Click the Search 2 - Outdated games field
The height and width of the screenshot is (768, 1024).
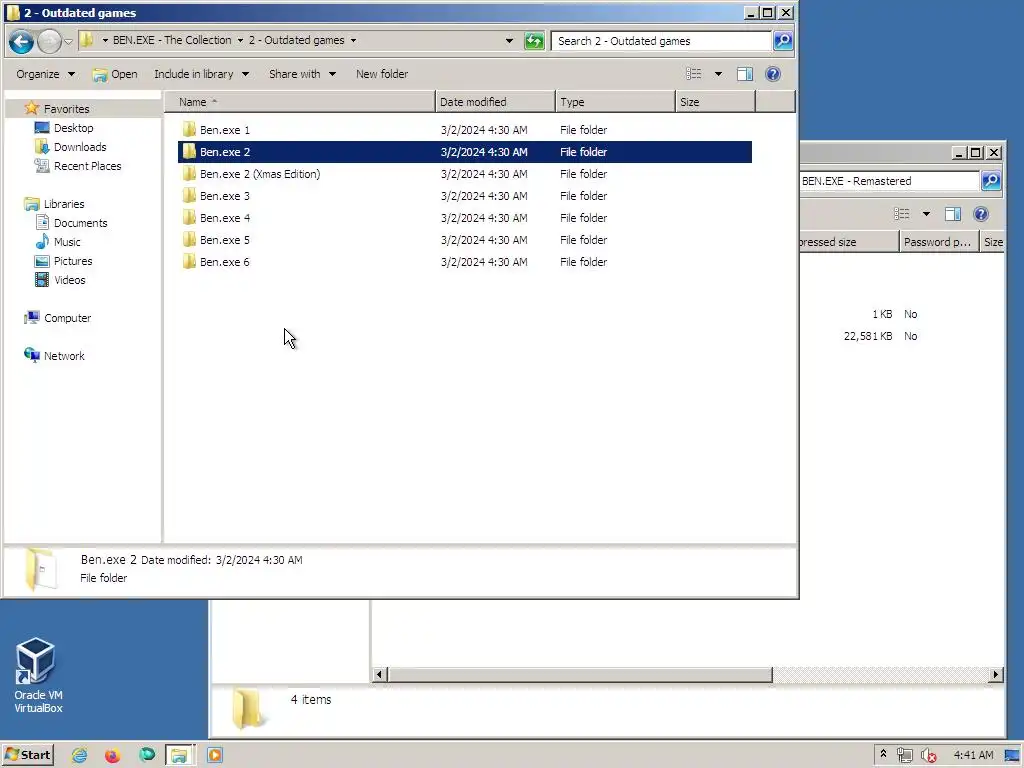tap(661, 41)
